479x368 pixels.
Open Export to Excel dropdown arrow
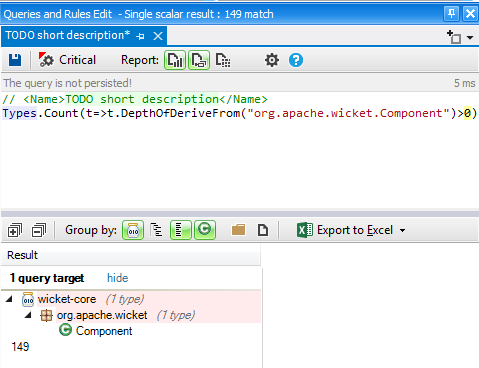click(x=402, y=230)
